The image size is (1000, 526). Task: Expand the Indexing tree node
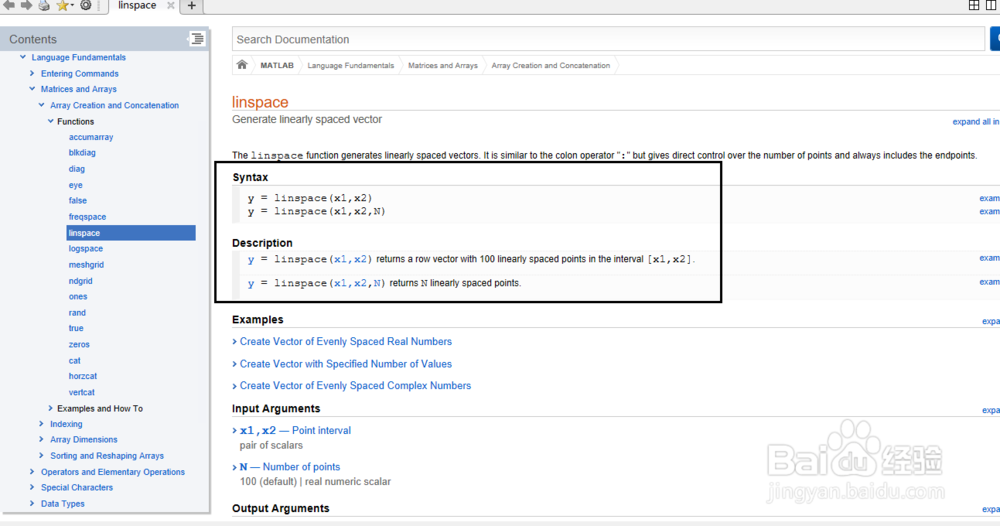click(42, 424)
